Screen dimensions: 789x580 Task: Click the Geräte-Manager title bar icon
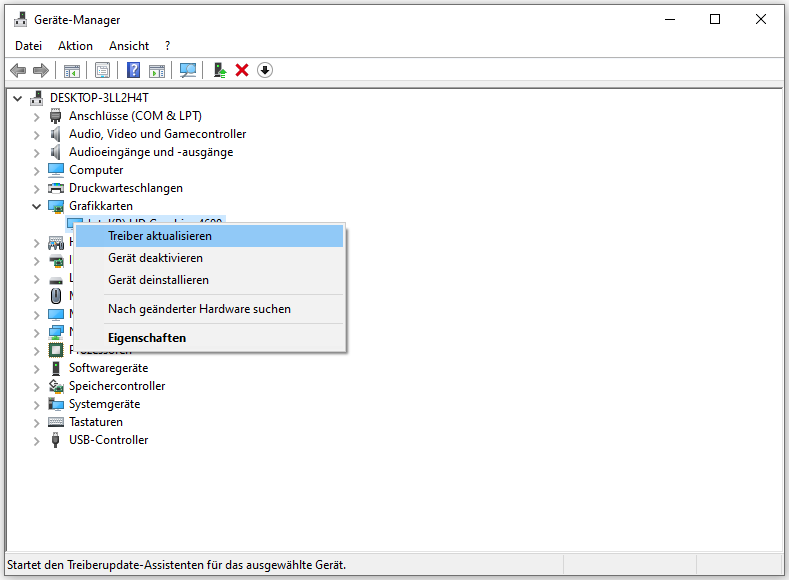[21, 20]
